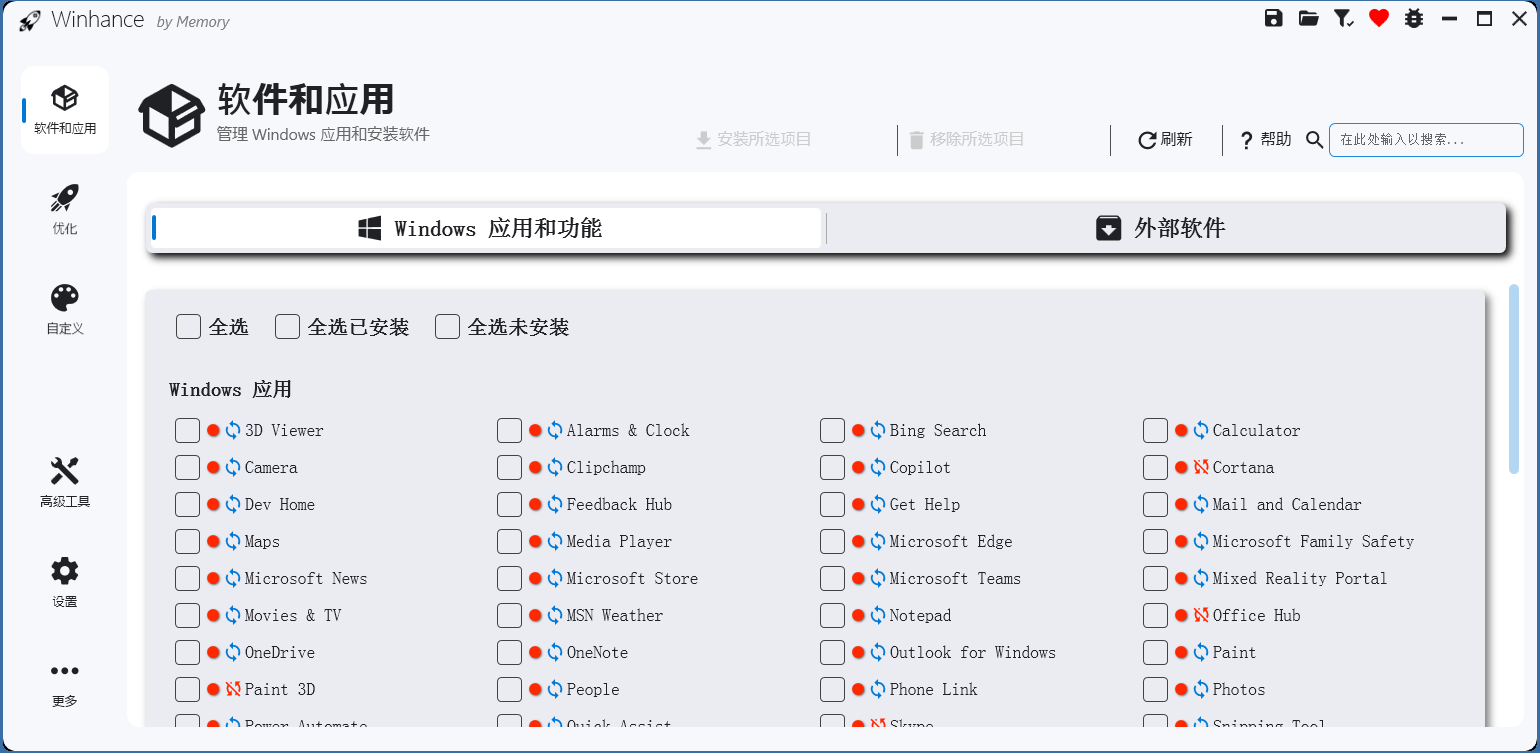The width and height of the screenshot is (1540, 753).
Task: Tick the 全选已安装 checkbox
Action: click(x=288, y=327)
